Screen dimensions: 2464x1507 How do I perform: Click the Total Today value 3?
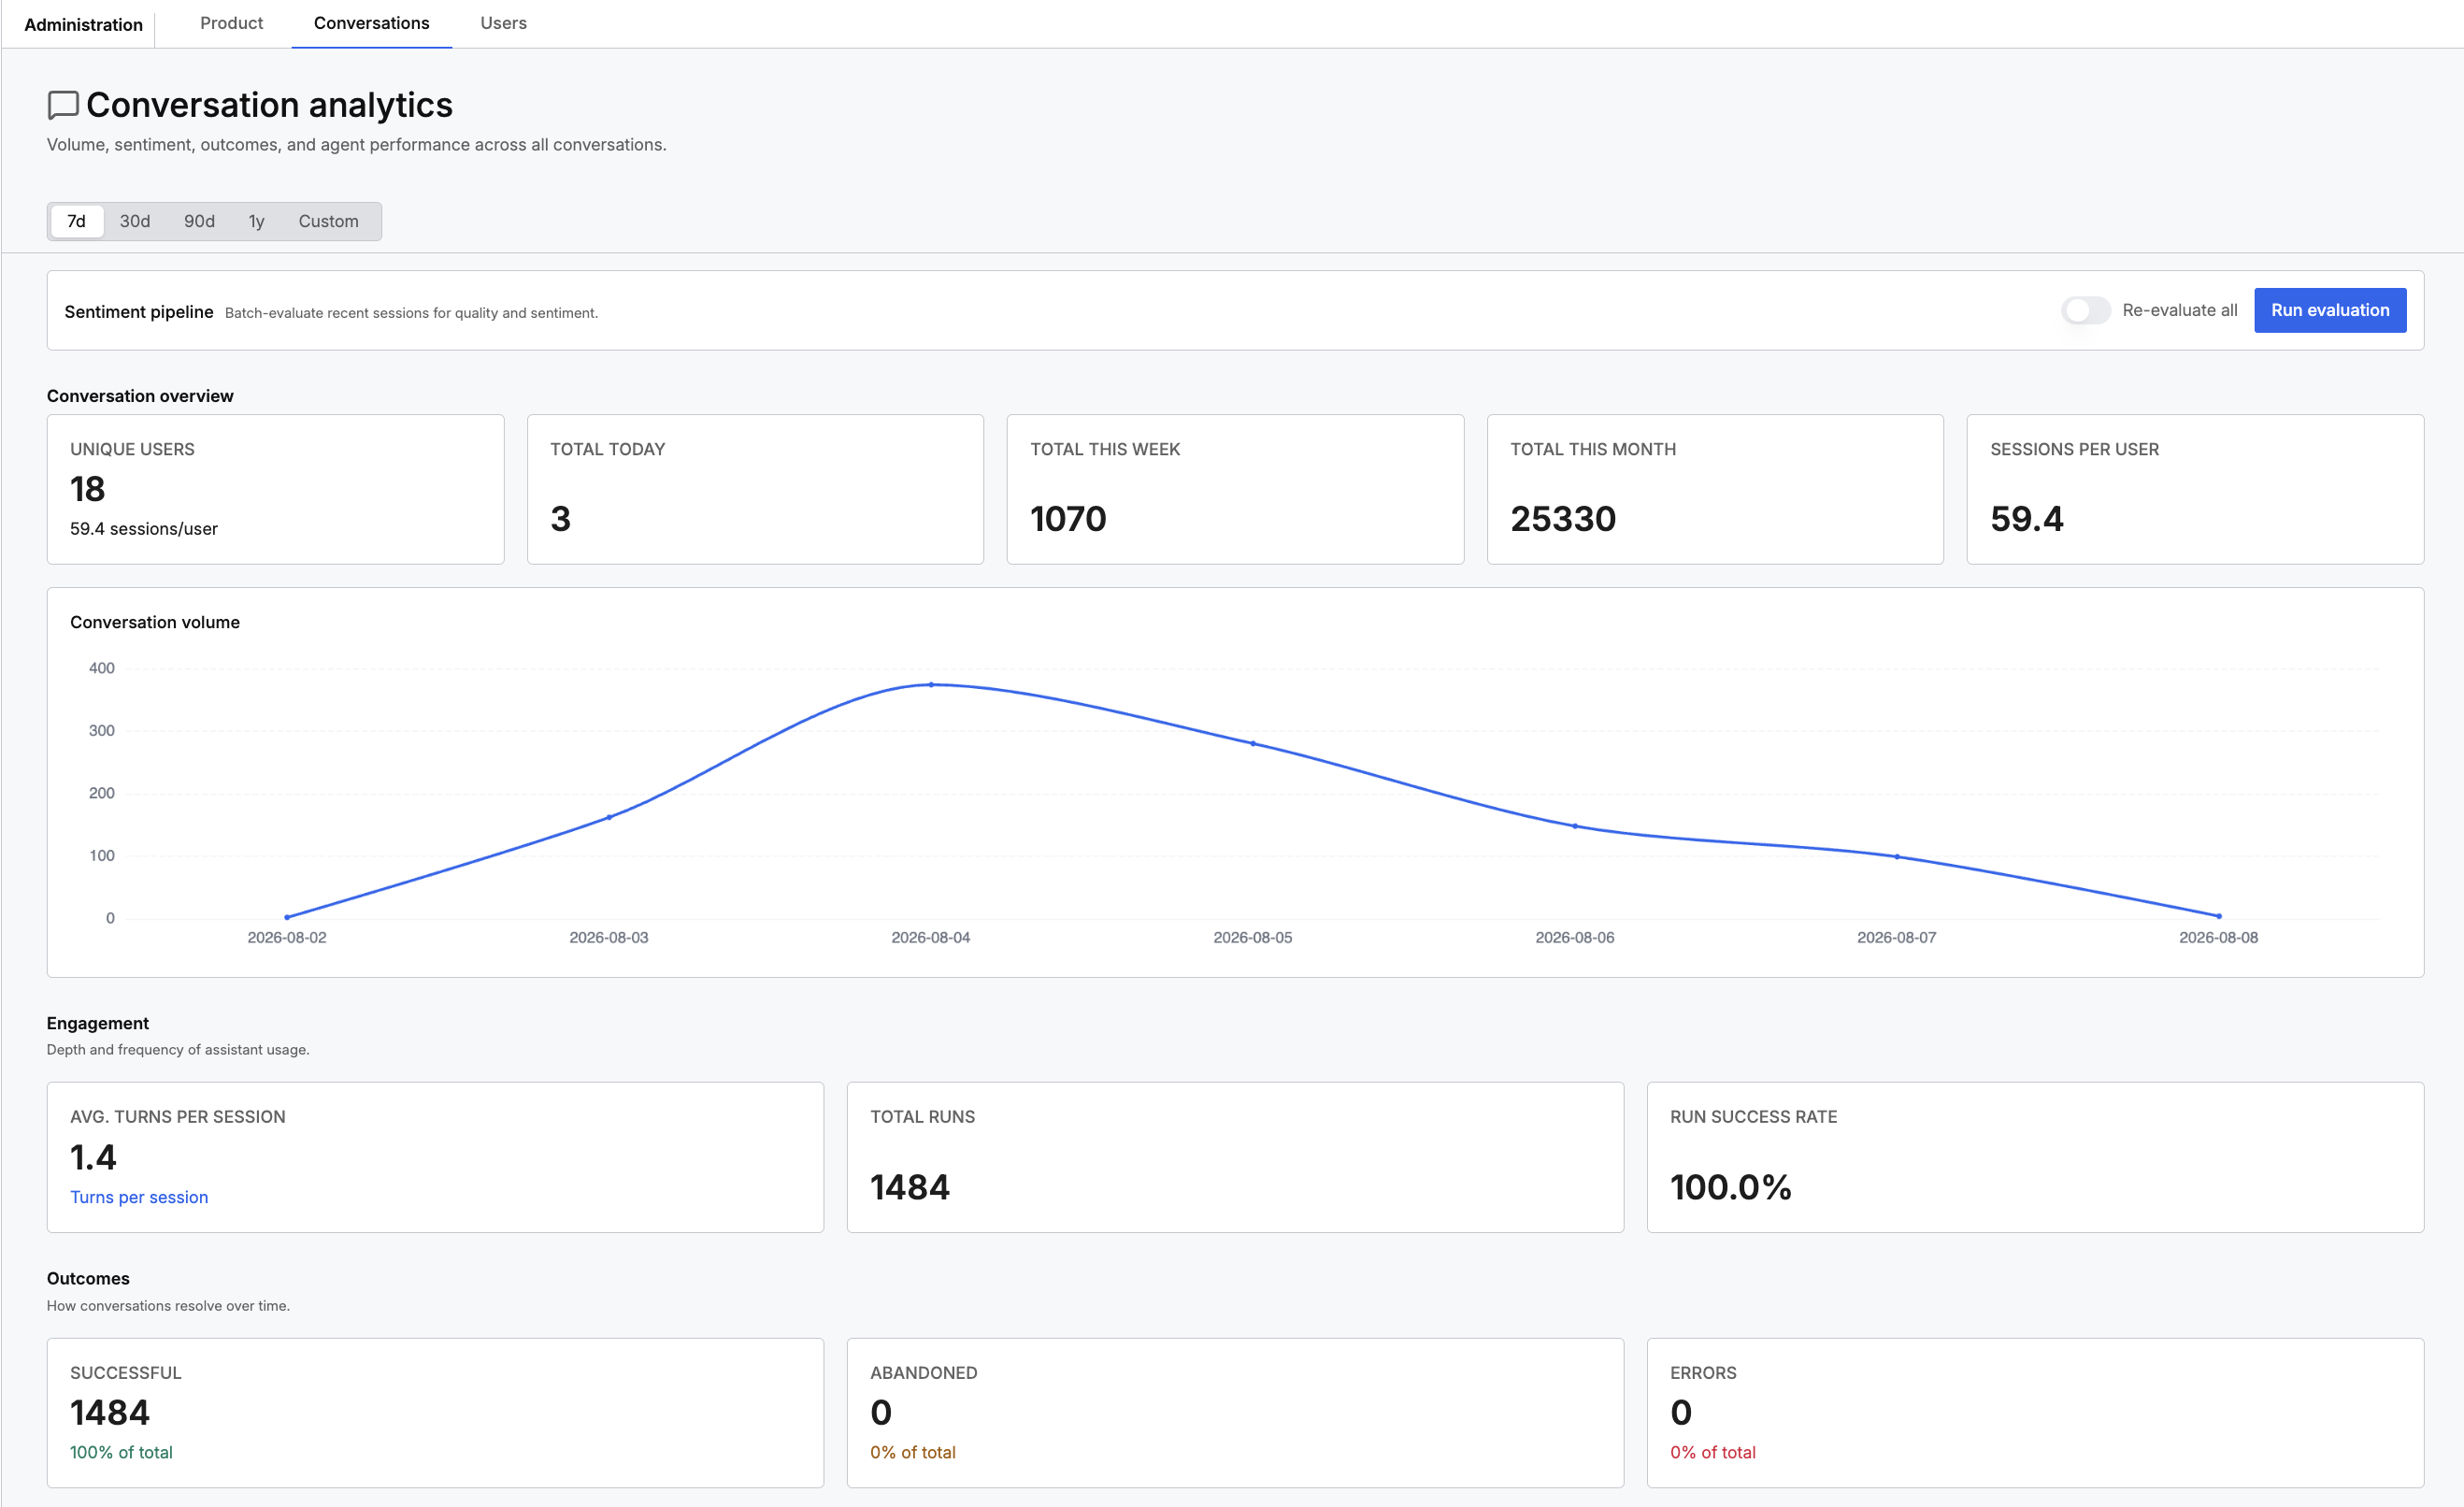click(560, 518)
